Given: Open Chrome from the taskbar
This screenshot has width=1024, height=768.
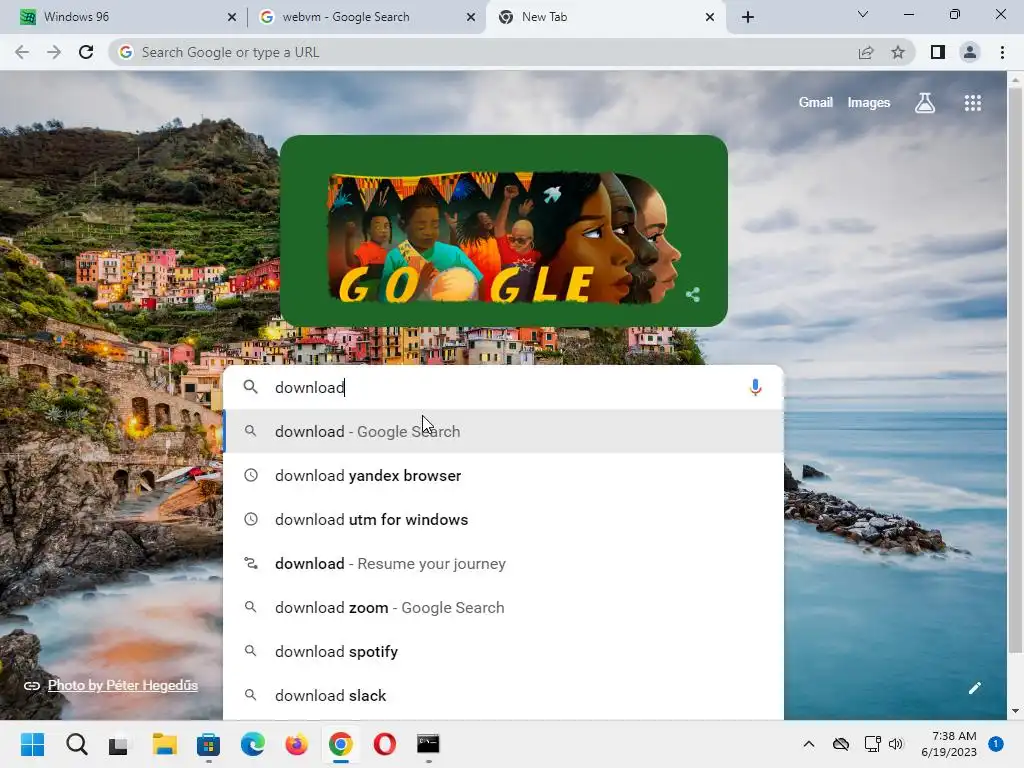Looking at the screenshot, I should [340, 744].
